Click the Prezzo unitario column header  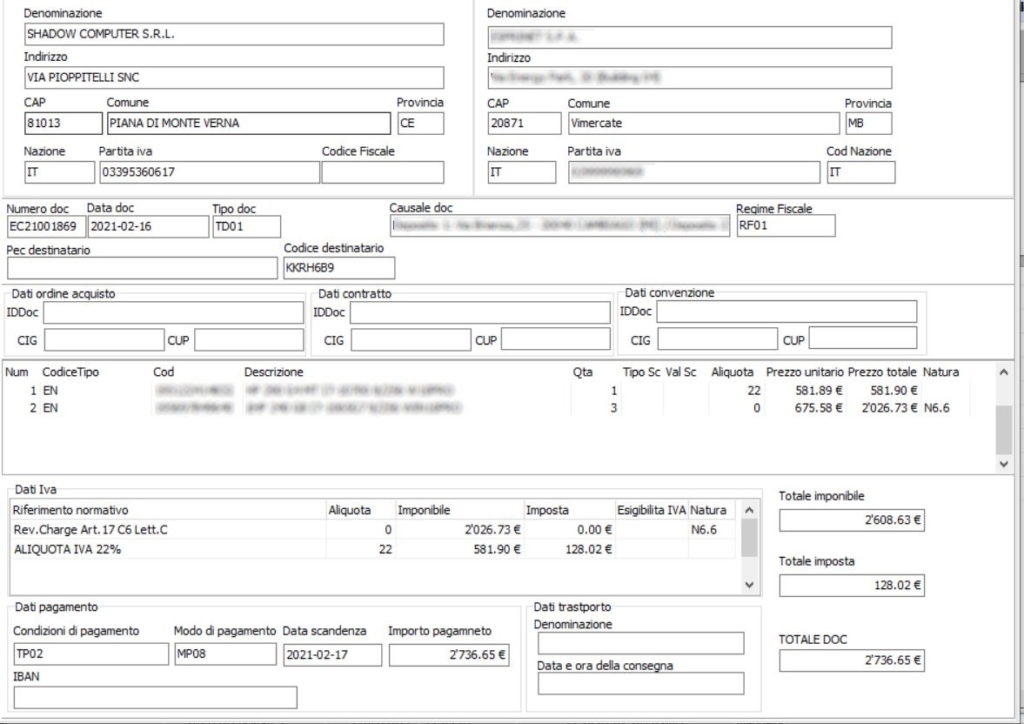(x=805, y=372)
